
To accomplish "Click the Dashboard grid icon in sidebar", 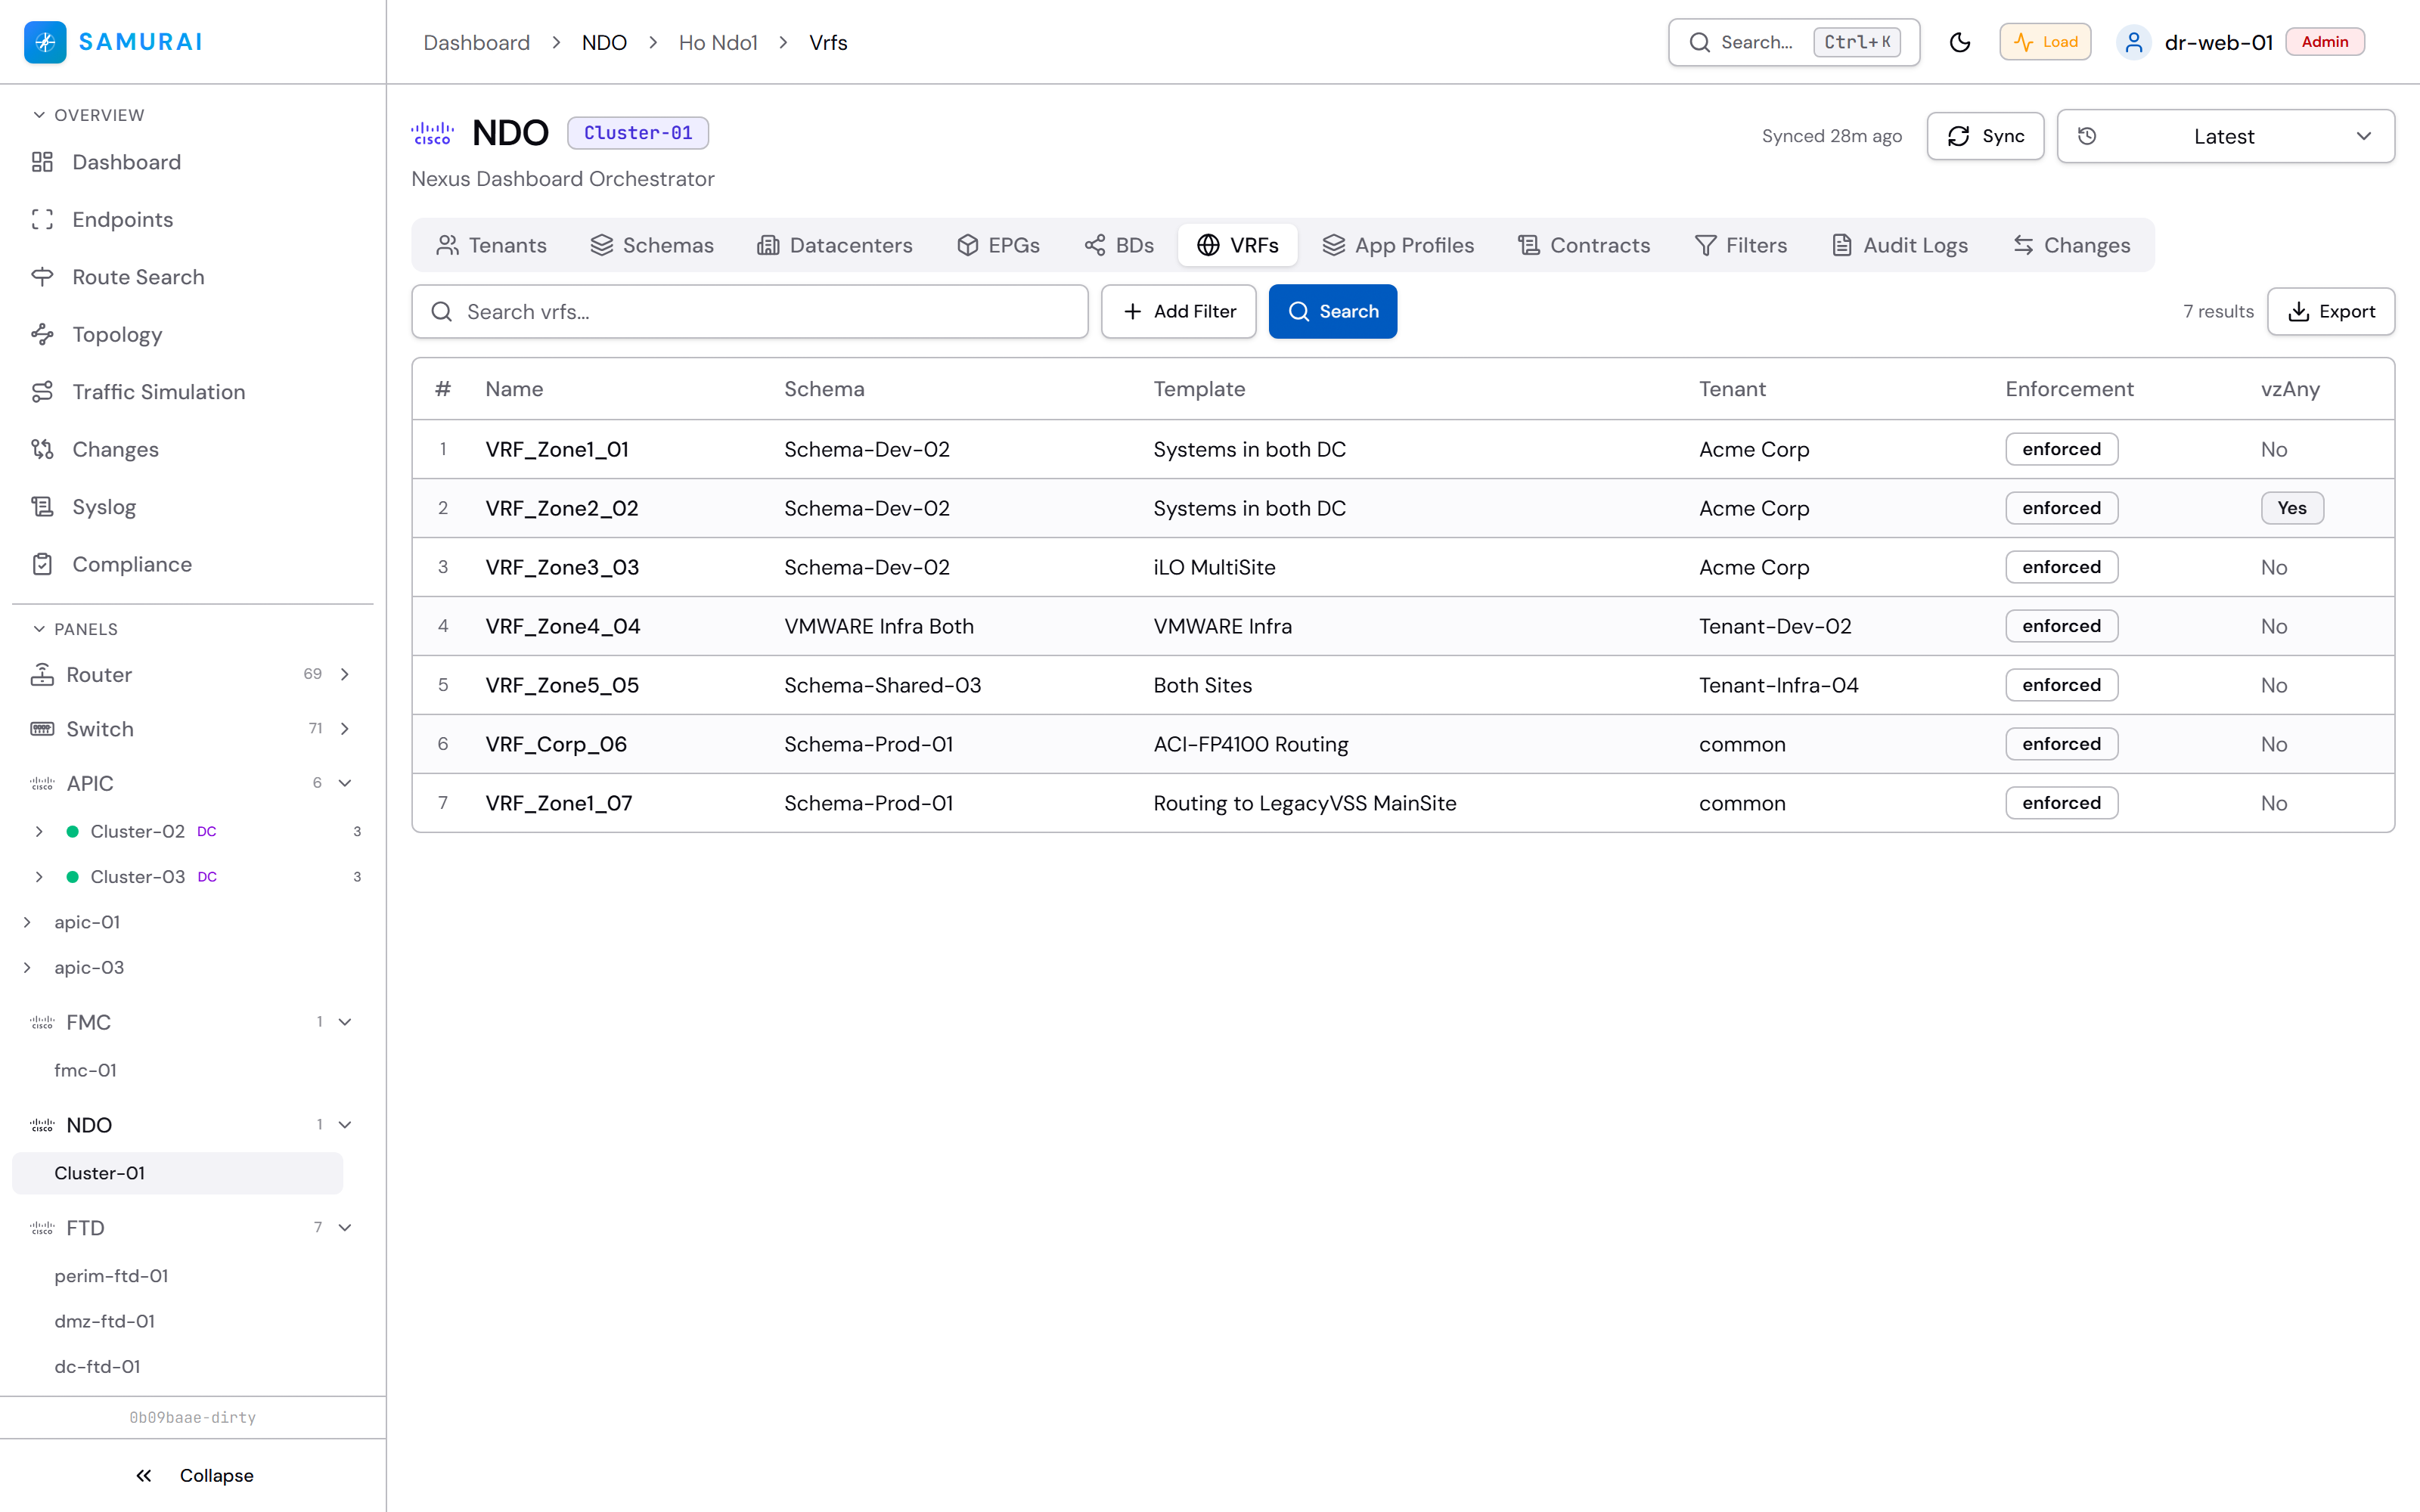I will [42, 162].
